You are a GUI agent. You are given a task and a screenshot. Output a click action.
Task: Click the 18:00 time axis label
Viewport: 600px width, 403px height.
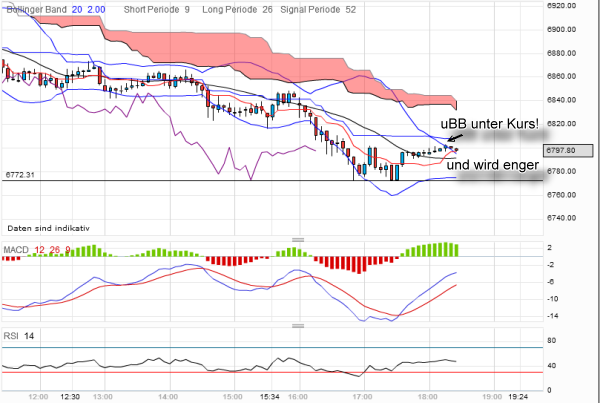point(428,396)
